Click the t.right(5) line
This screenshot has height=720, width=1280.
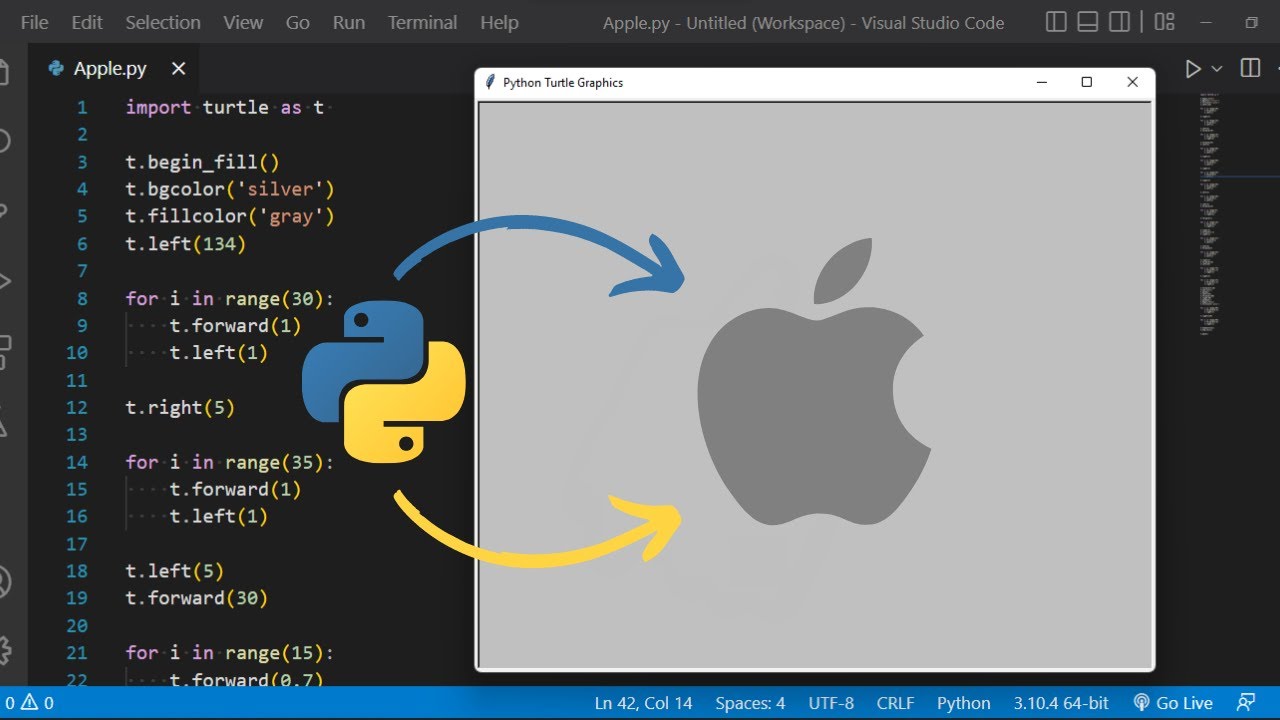[180, 407]
